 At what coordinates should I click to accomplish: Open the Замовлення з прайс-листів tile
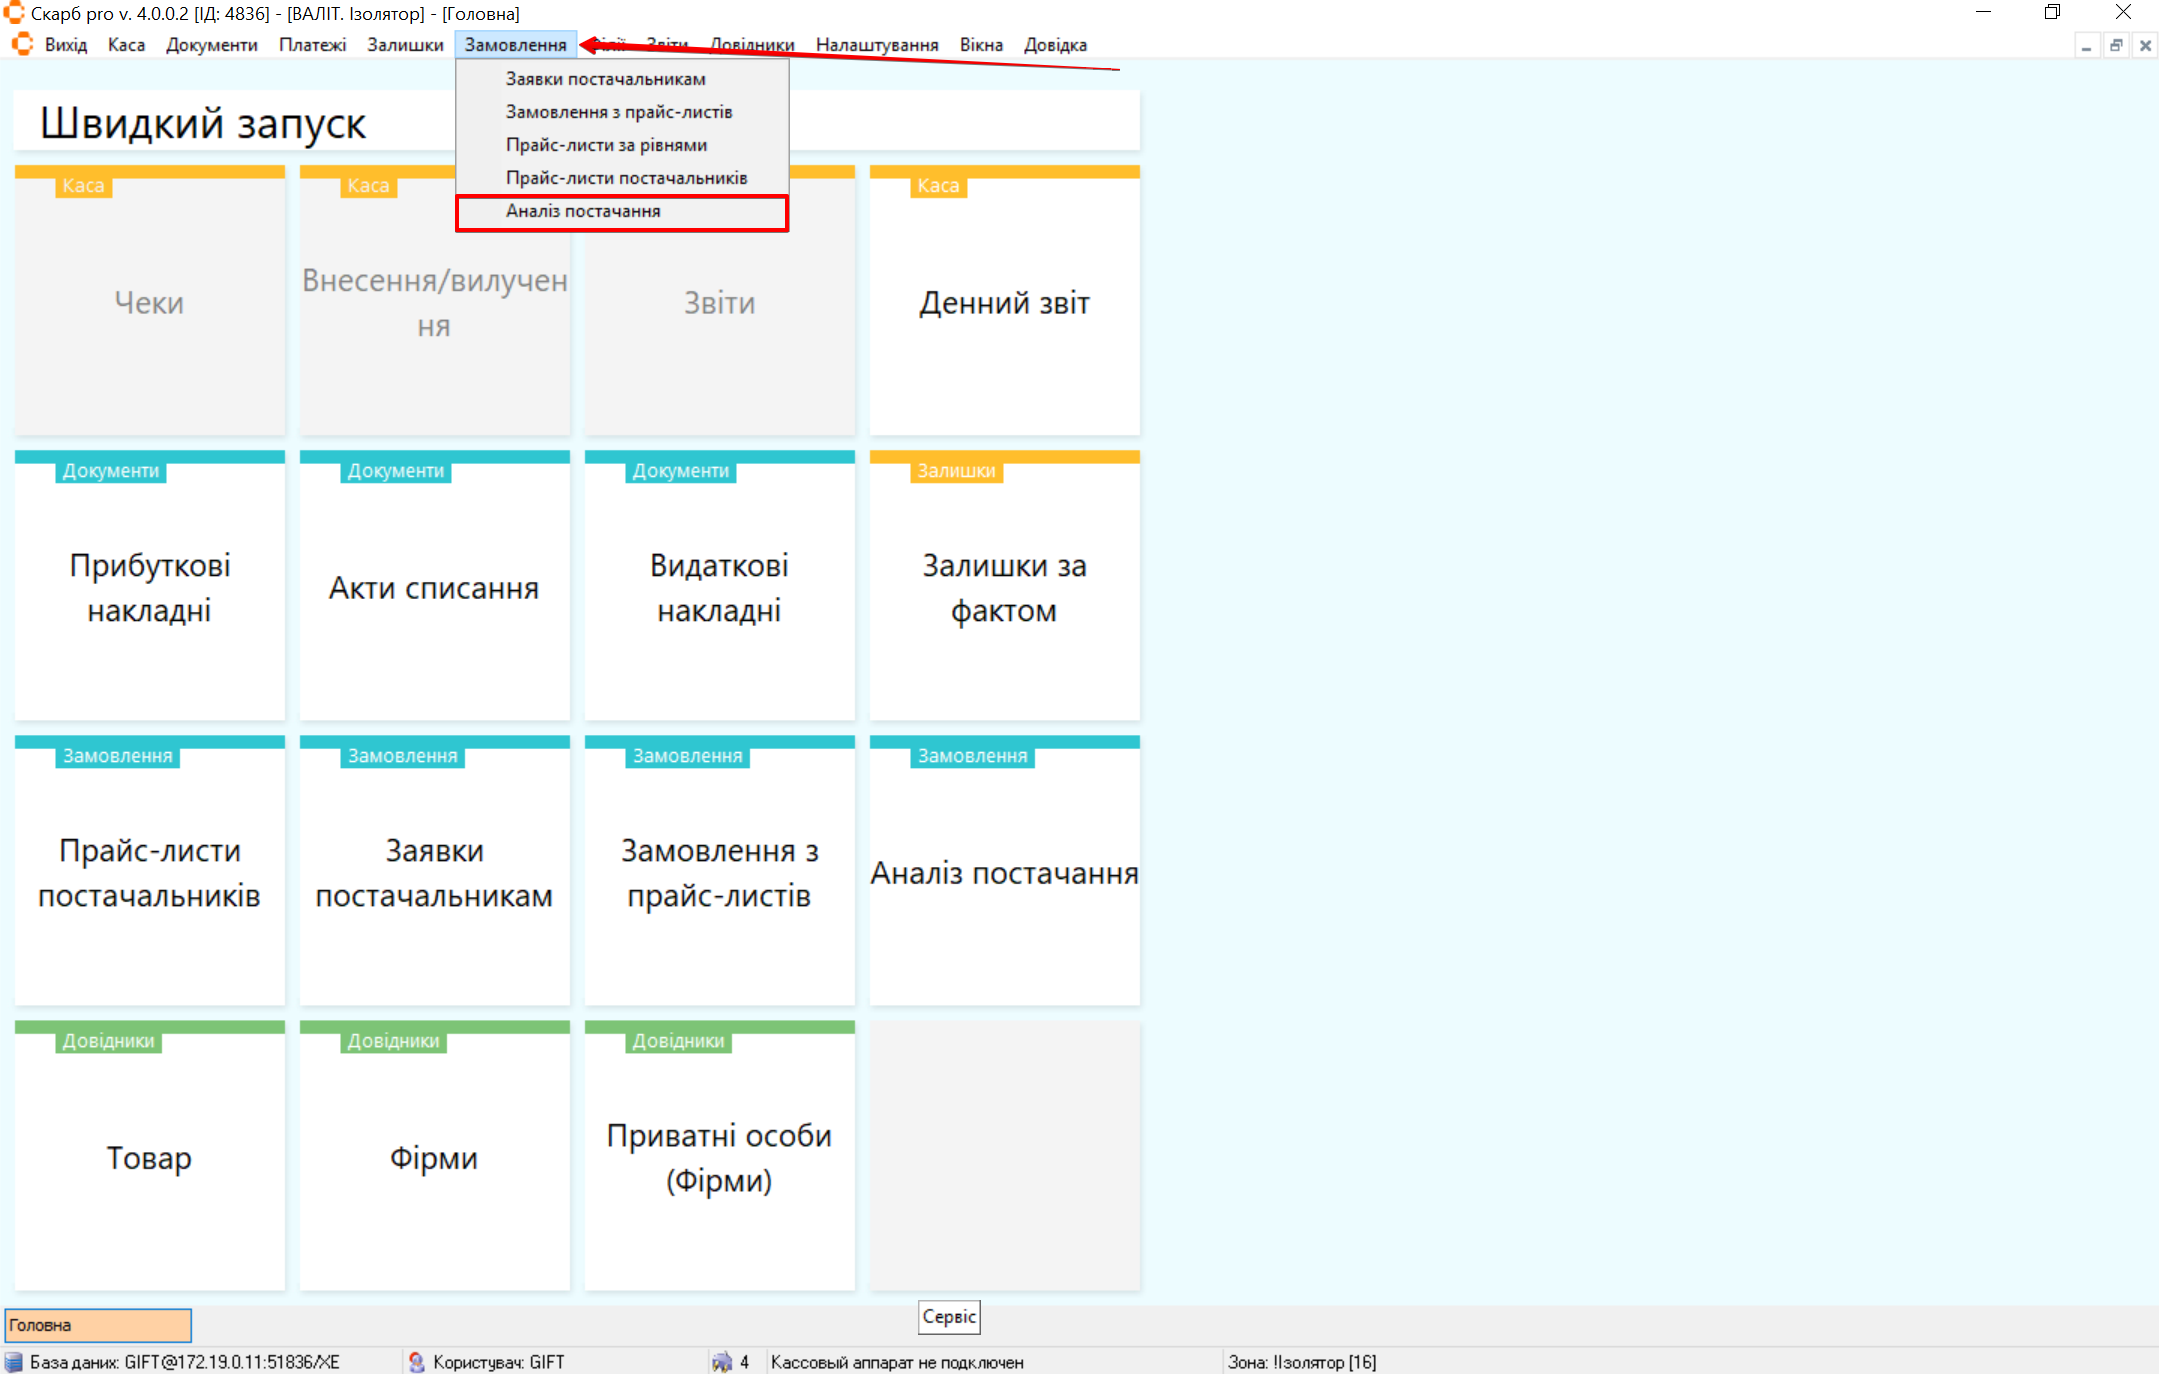click(720, 872)
